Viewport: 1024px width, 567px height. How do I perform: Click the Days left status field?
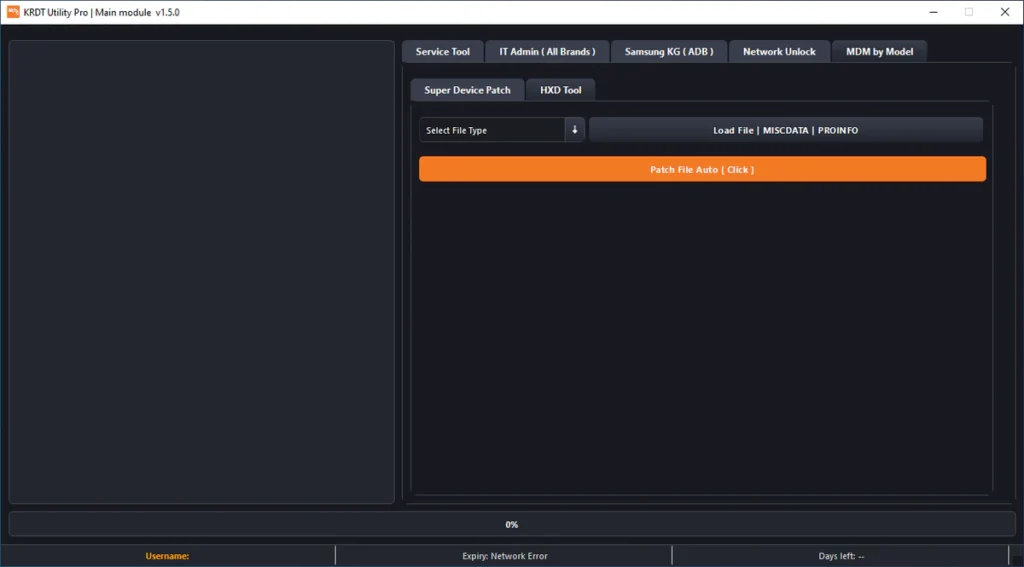[840, 556]
